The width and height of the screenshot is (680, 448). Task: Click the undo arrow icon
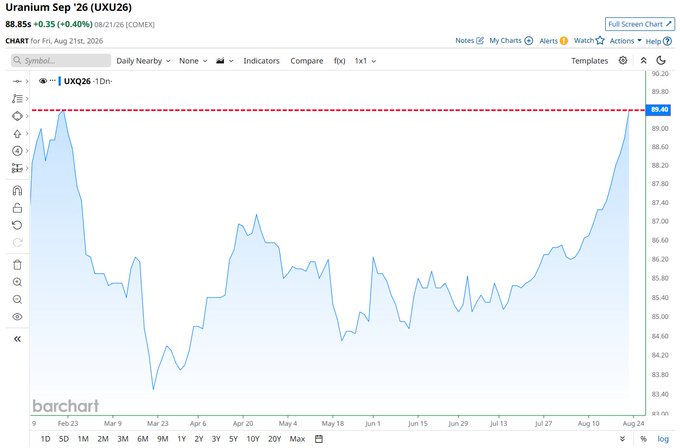click(x=17, y=225)
